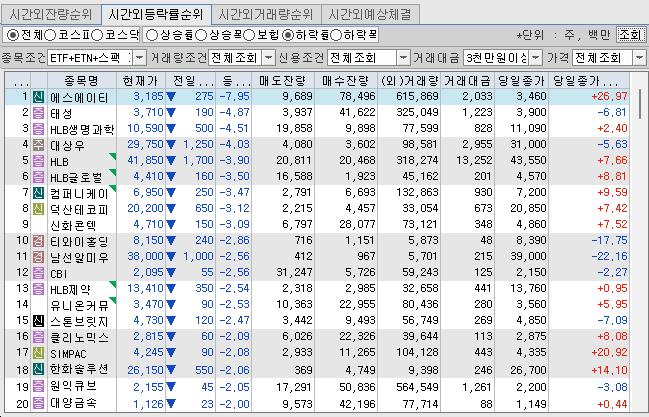This screenshot has width=649, height=417.
Task: Click the 주 badge beside 대상우
Action: coord(38,145)
